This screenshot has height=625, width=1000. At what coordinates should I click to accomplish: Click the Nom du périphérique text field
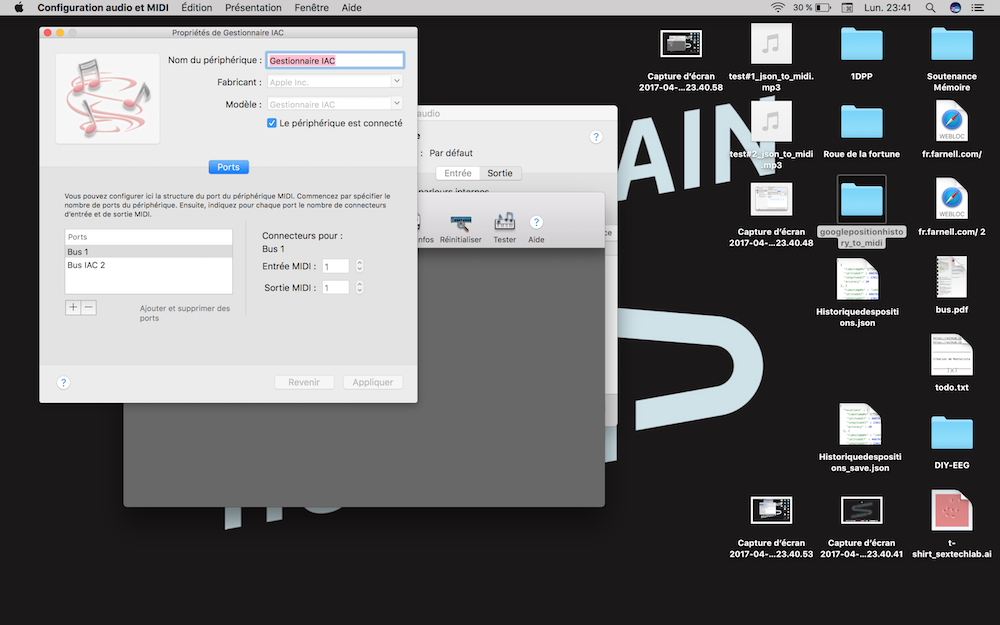(x=335, y=61)
